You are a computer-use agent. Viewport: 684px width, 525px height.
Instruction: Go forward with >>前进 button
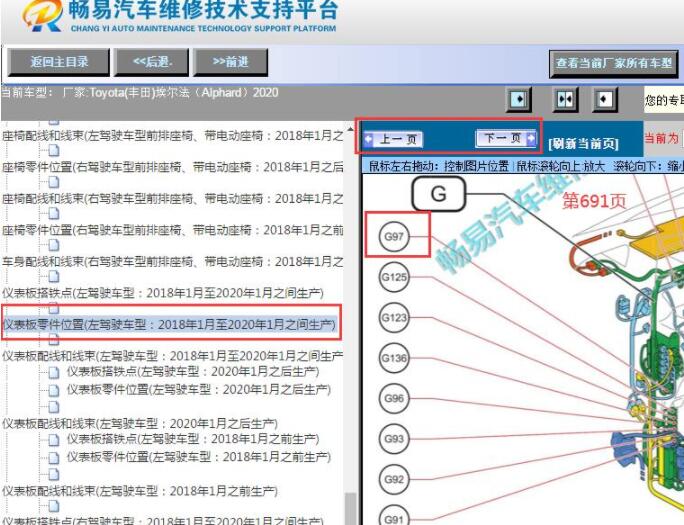click(x=230, y=62)
